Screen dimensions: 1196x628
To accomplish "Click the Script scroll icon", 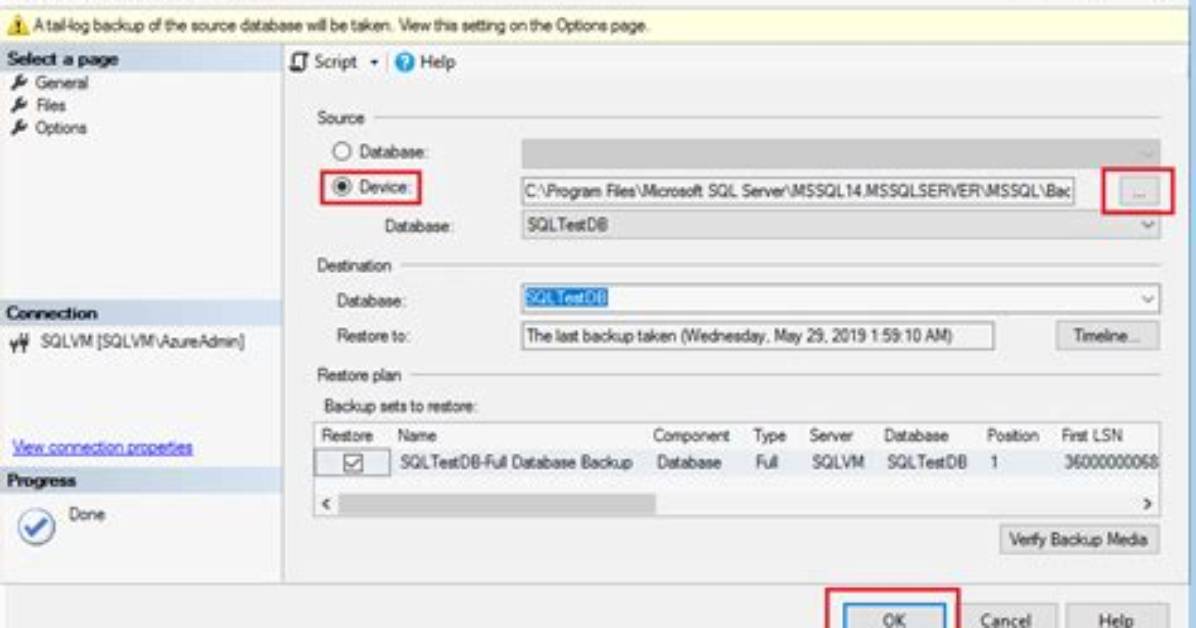I will click(x=299, y=62).
